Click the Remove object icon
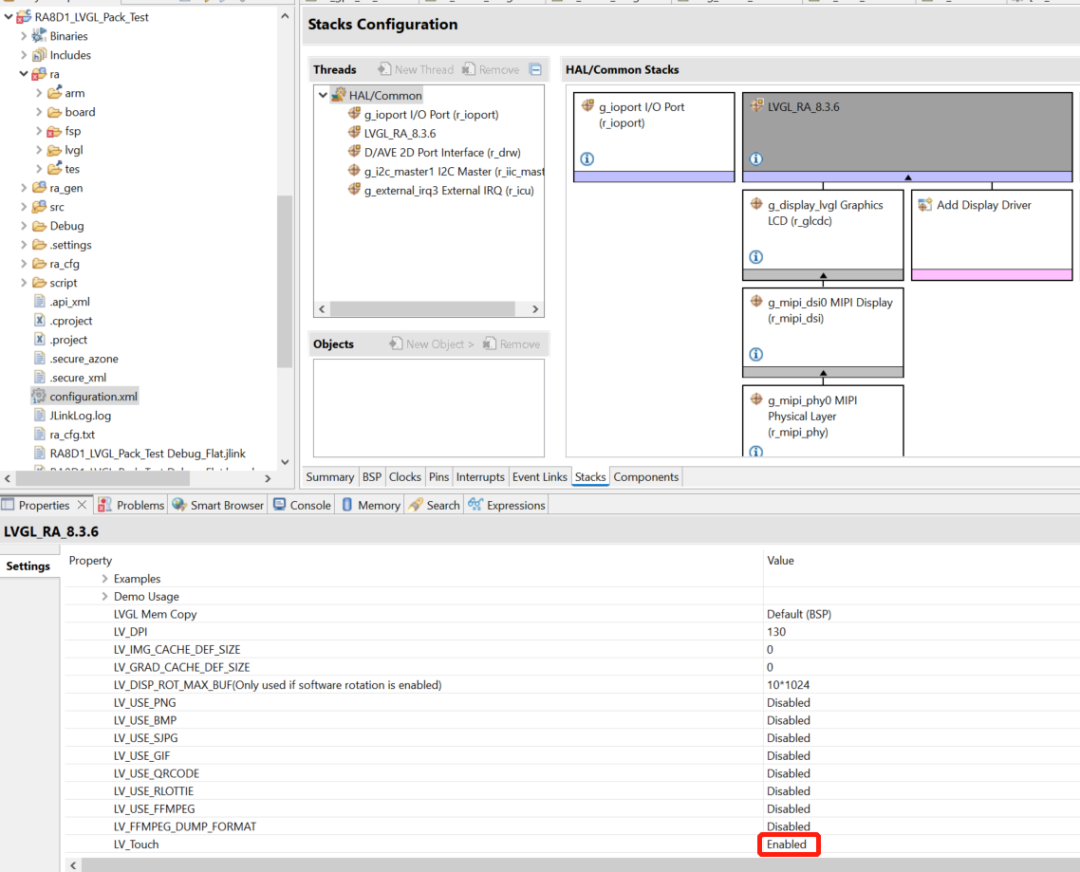1080x872 pixels. coord(489,343)
